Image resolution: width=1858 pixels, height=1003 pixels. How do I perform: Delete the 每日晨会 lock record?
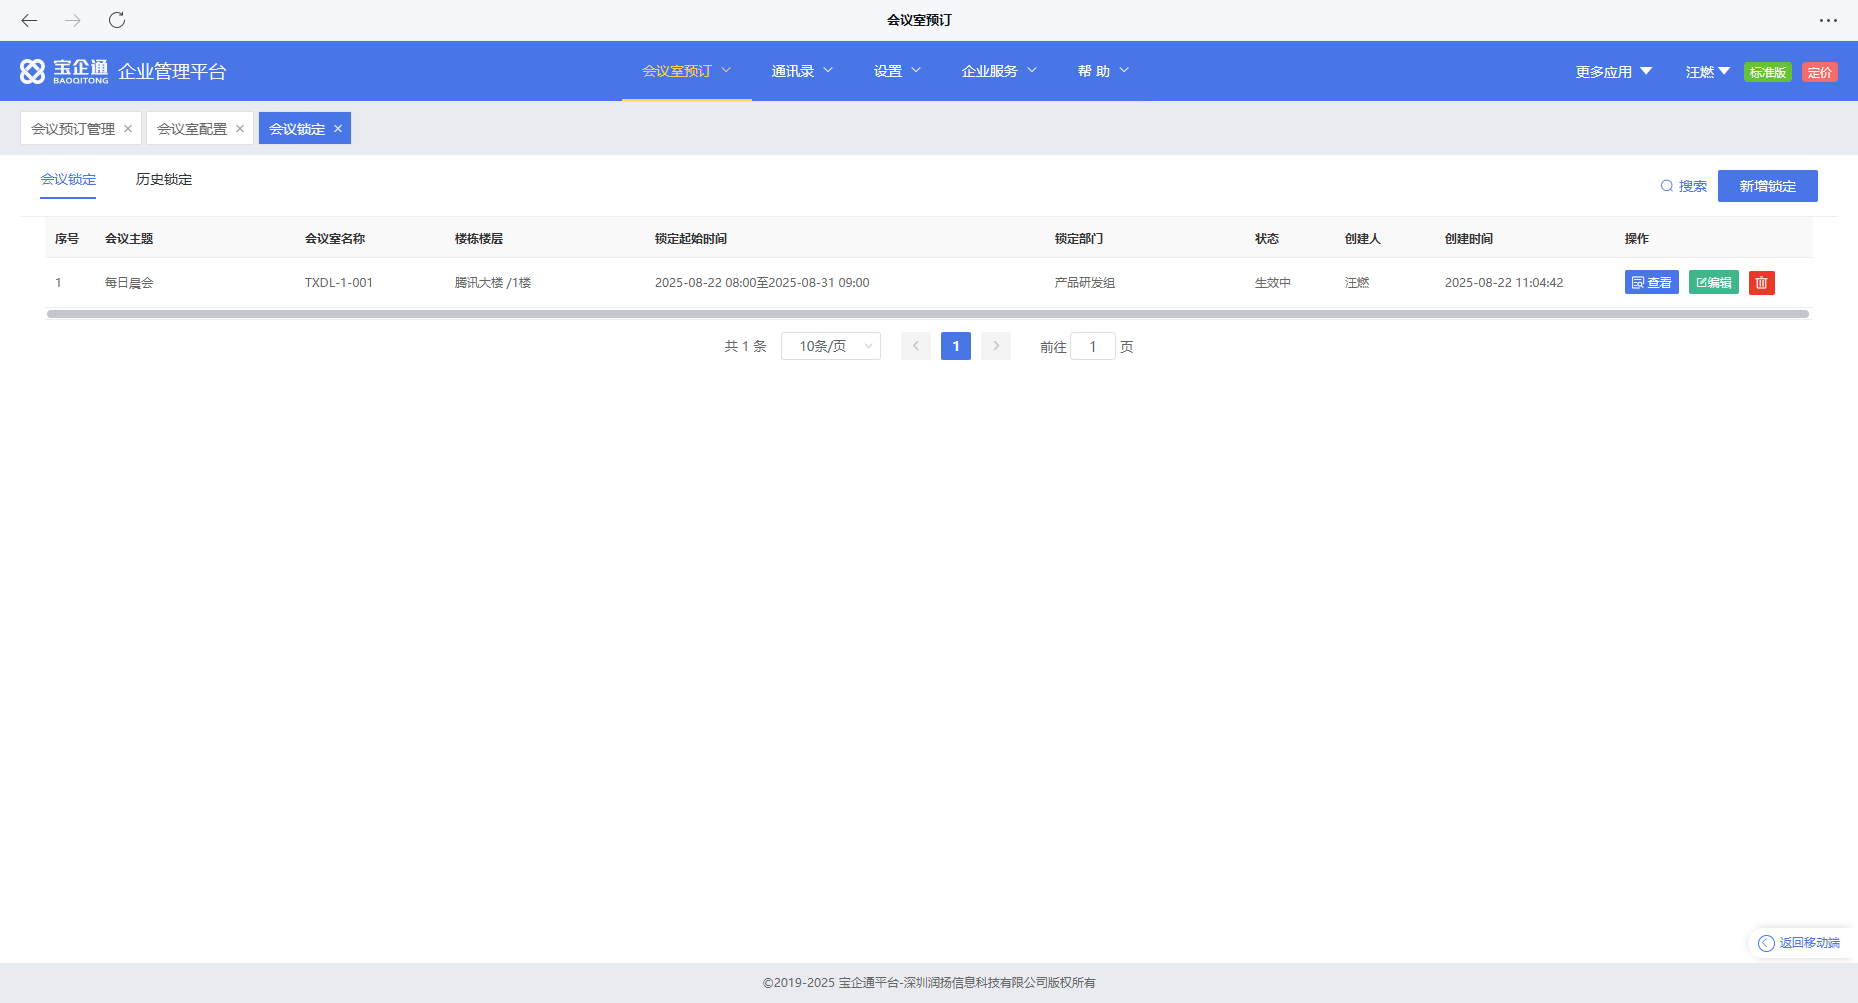click(x=1761, y=283)
